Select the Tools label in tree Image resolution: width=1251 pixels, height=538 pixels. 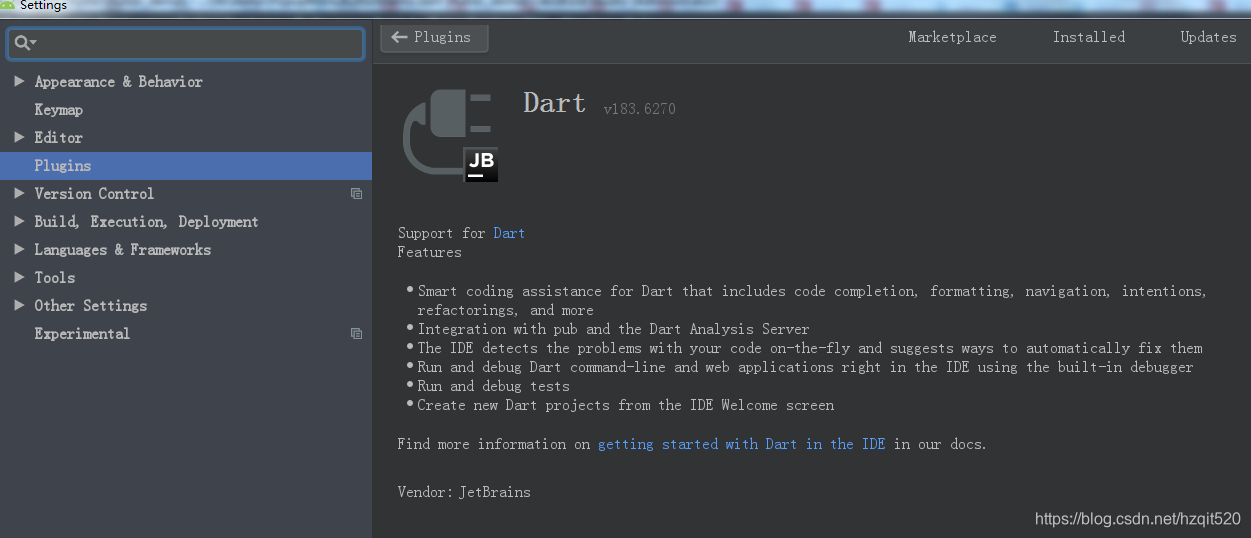[54, 278]
